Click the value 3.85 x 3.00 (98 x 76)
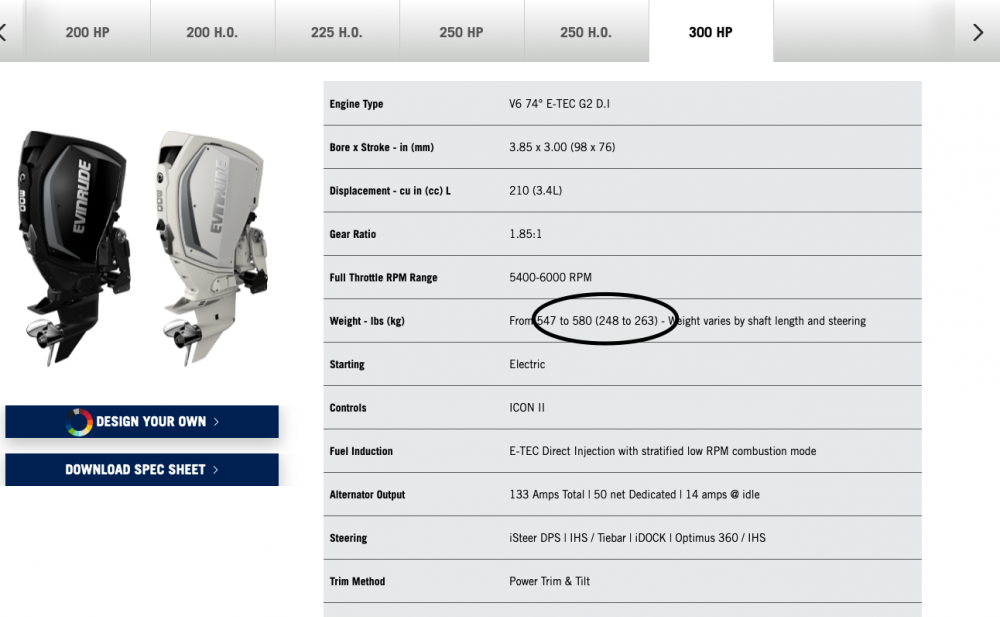Screen dimensions: 1000x617 point(562,147)
